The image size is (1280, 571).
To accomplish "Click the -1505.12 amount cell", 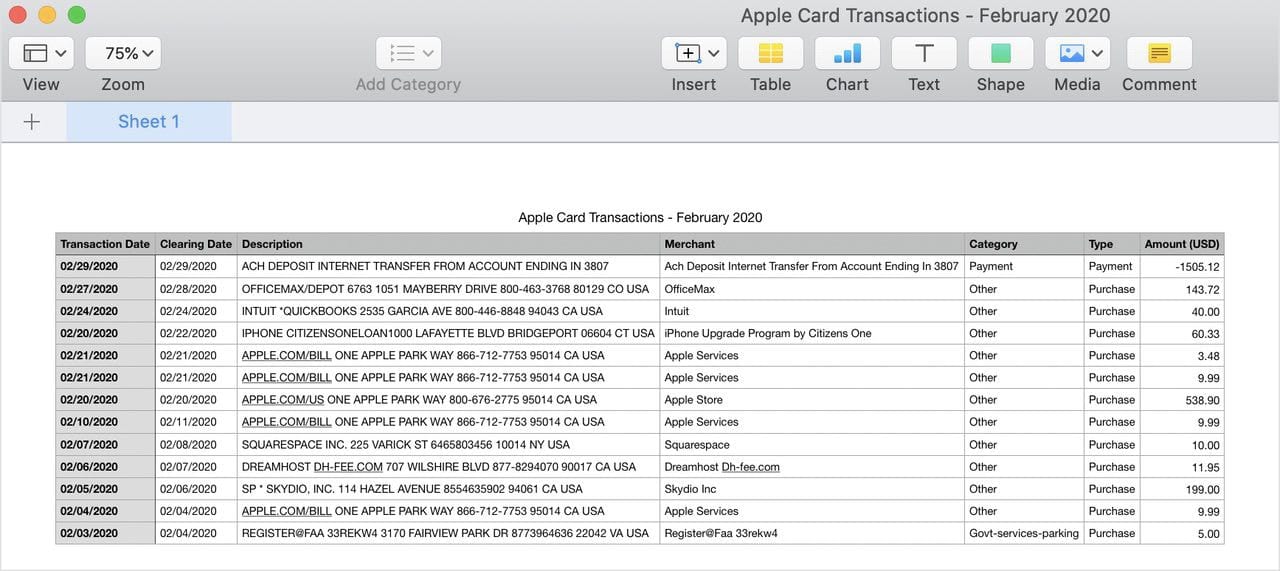I will coord(1182,267).
